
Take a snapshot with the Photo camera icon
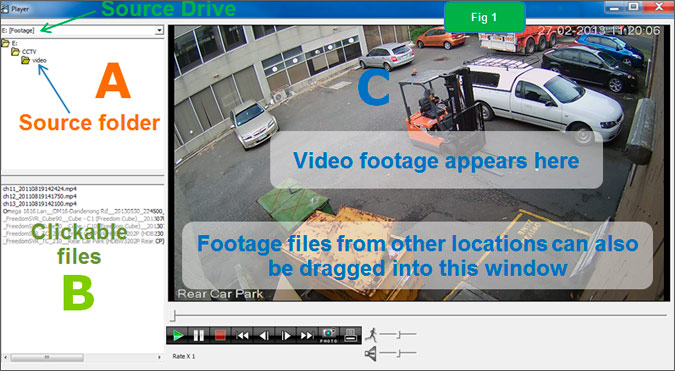click(328, 335)
